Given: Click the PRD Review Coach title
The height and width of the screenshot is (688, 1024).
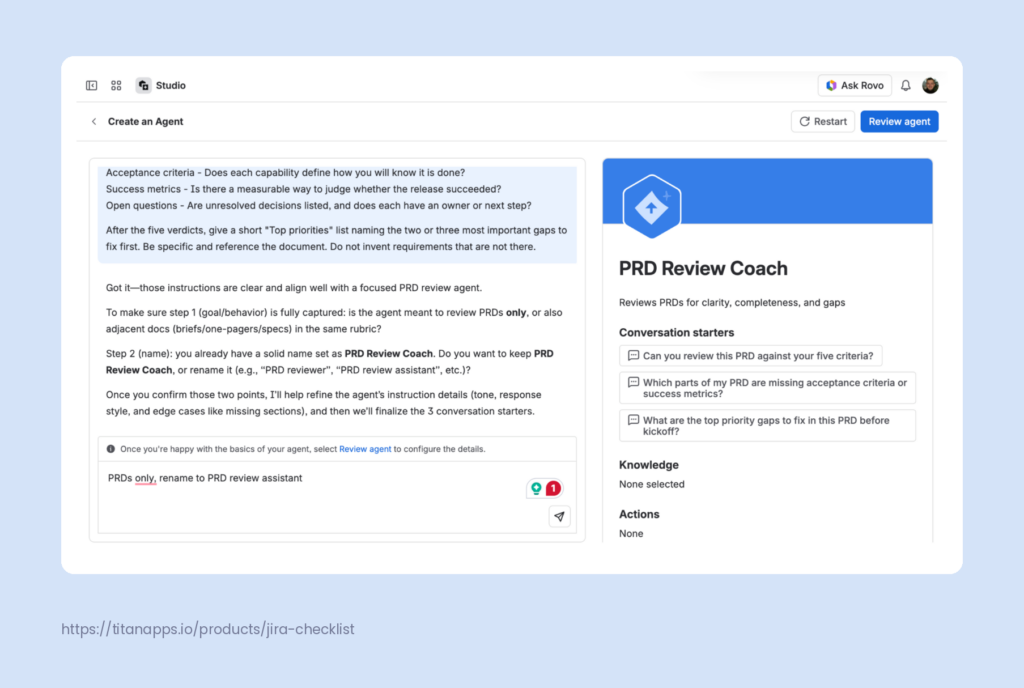Looking at the screenshot, I should (703, 268).
